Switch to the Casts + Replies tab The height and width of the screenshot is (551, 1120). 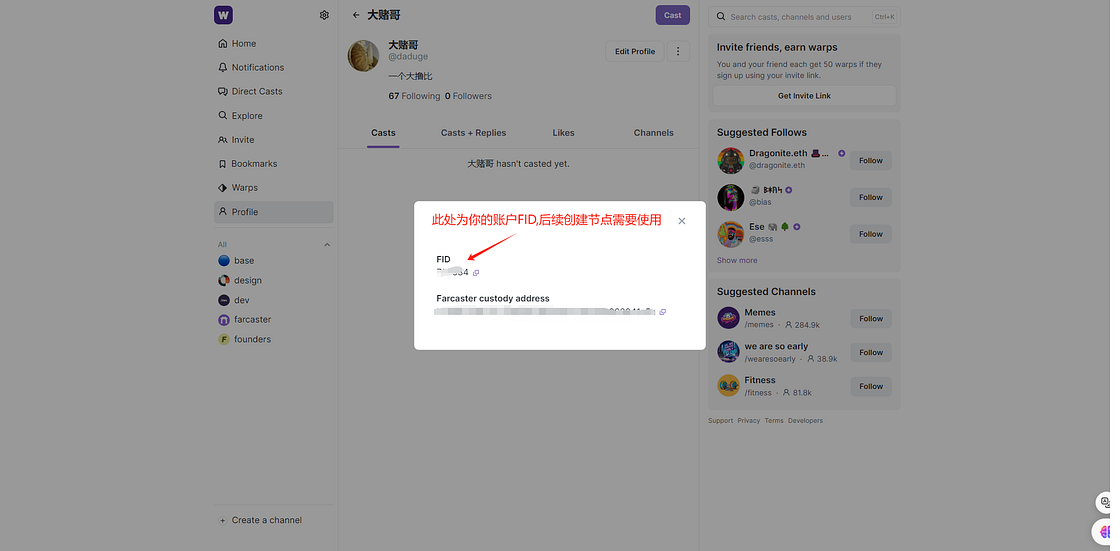coord(473,133)
